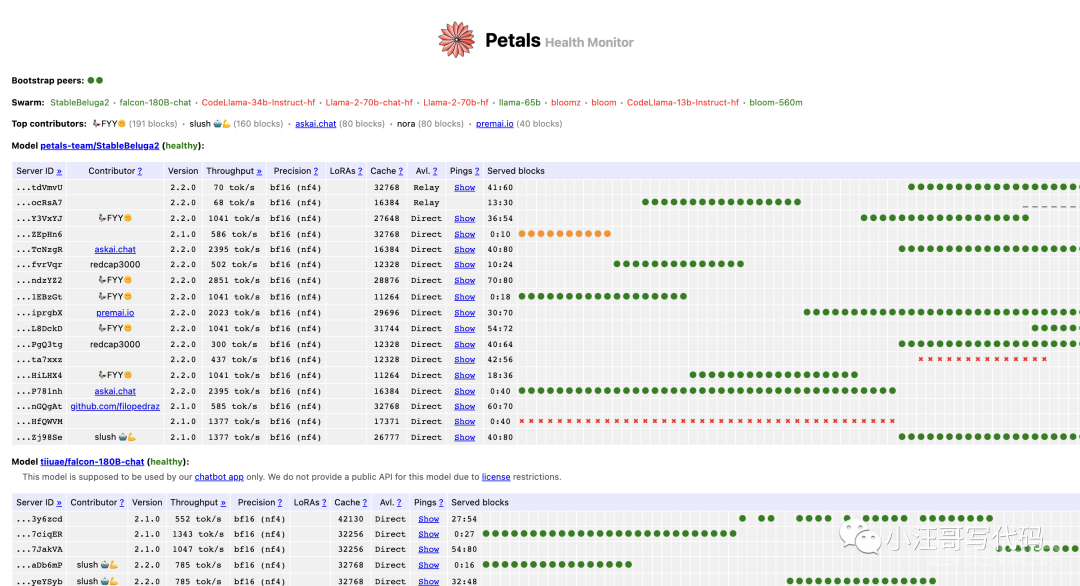Click Precision help mark in the falcon-180B-chat table
Viewport: 1080px width, 586px height.
click(280, 503)
